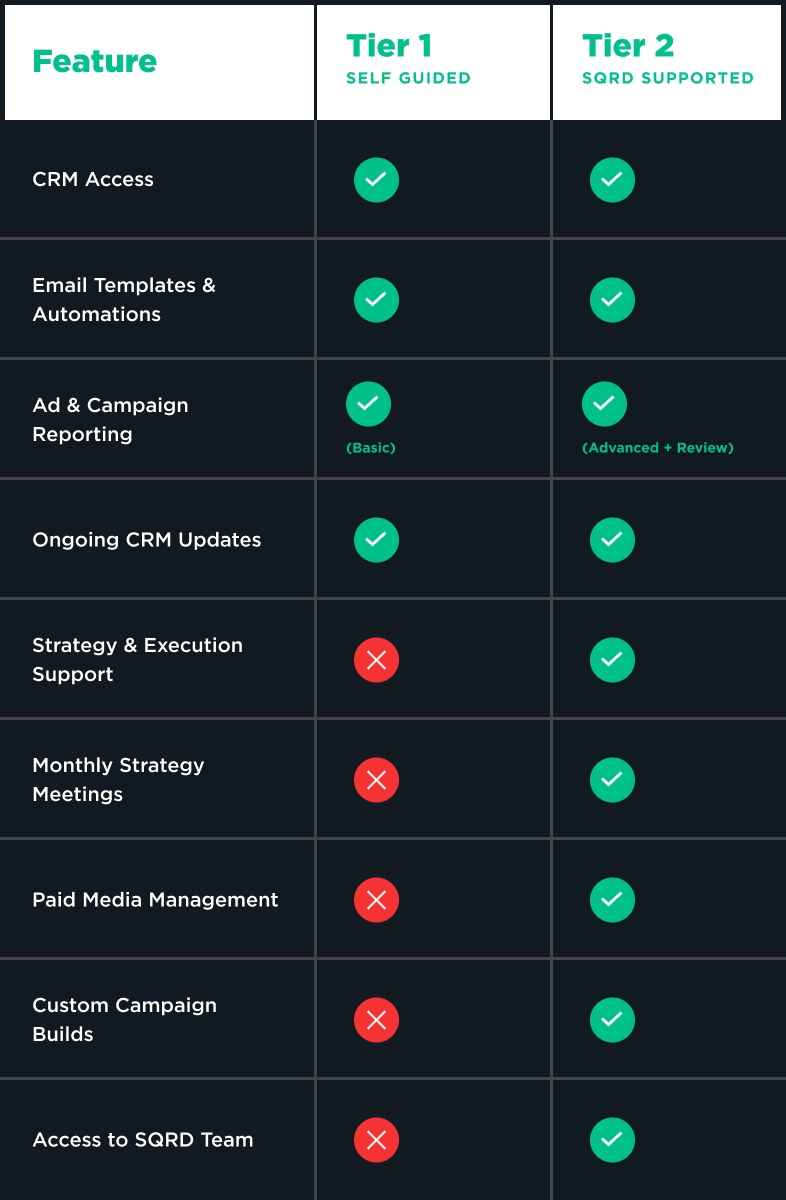Select the Tier 2 SQRD Supported header
This screenshot has height=1200, width=786.
[x=668, y=59]
